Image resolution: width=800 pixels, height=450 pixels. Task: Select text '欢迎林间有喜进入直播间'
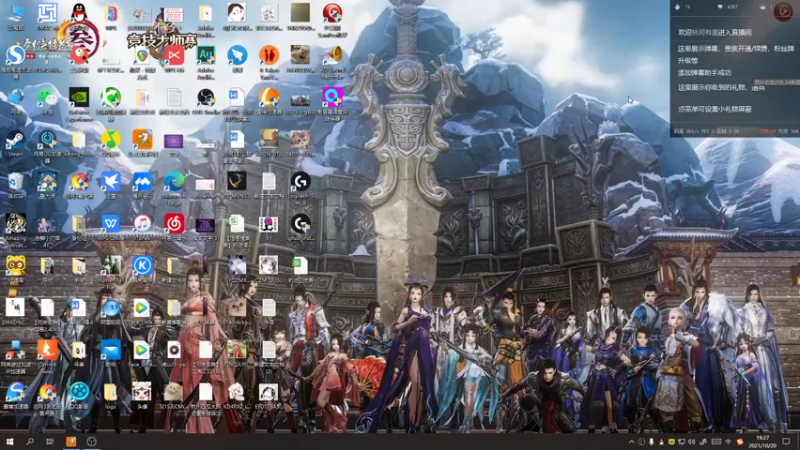[x=714, y=32]
